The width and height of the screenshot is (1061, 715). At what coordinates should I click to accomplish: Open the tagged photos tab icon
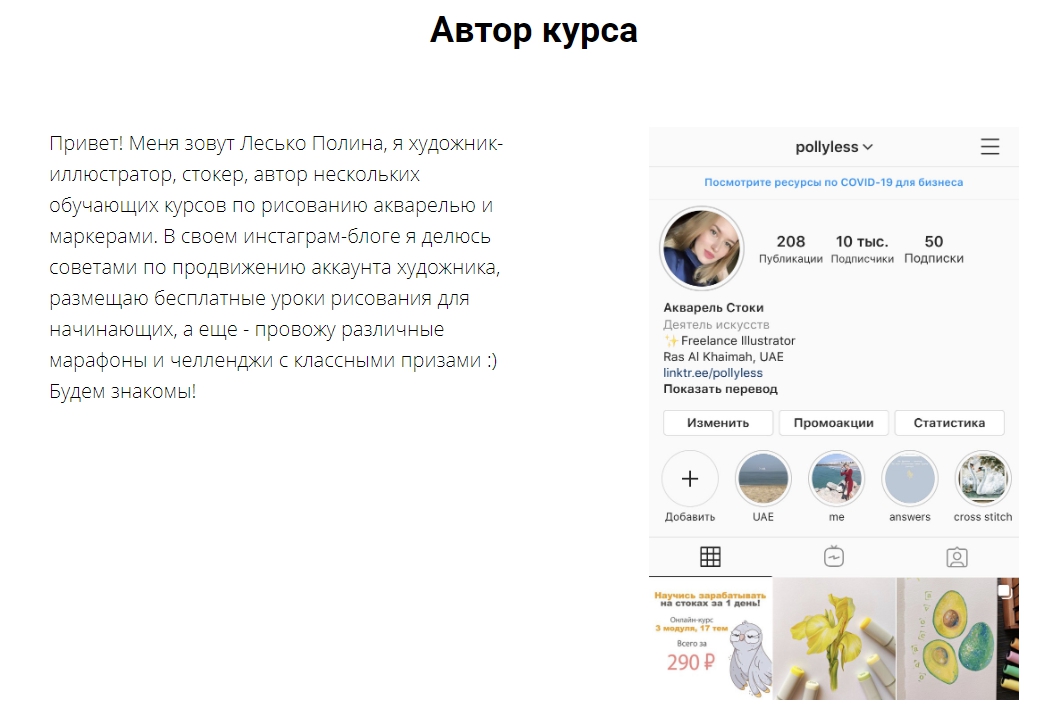coord(957,557)
